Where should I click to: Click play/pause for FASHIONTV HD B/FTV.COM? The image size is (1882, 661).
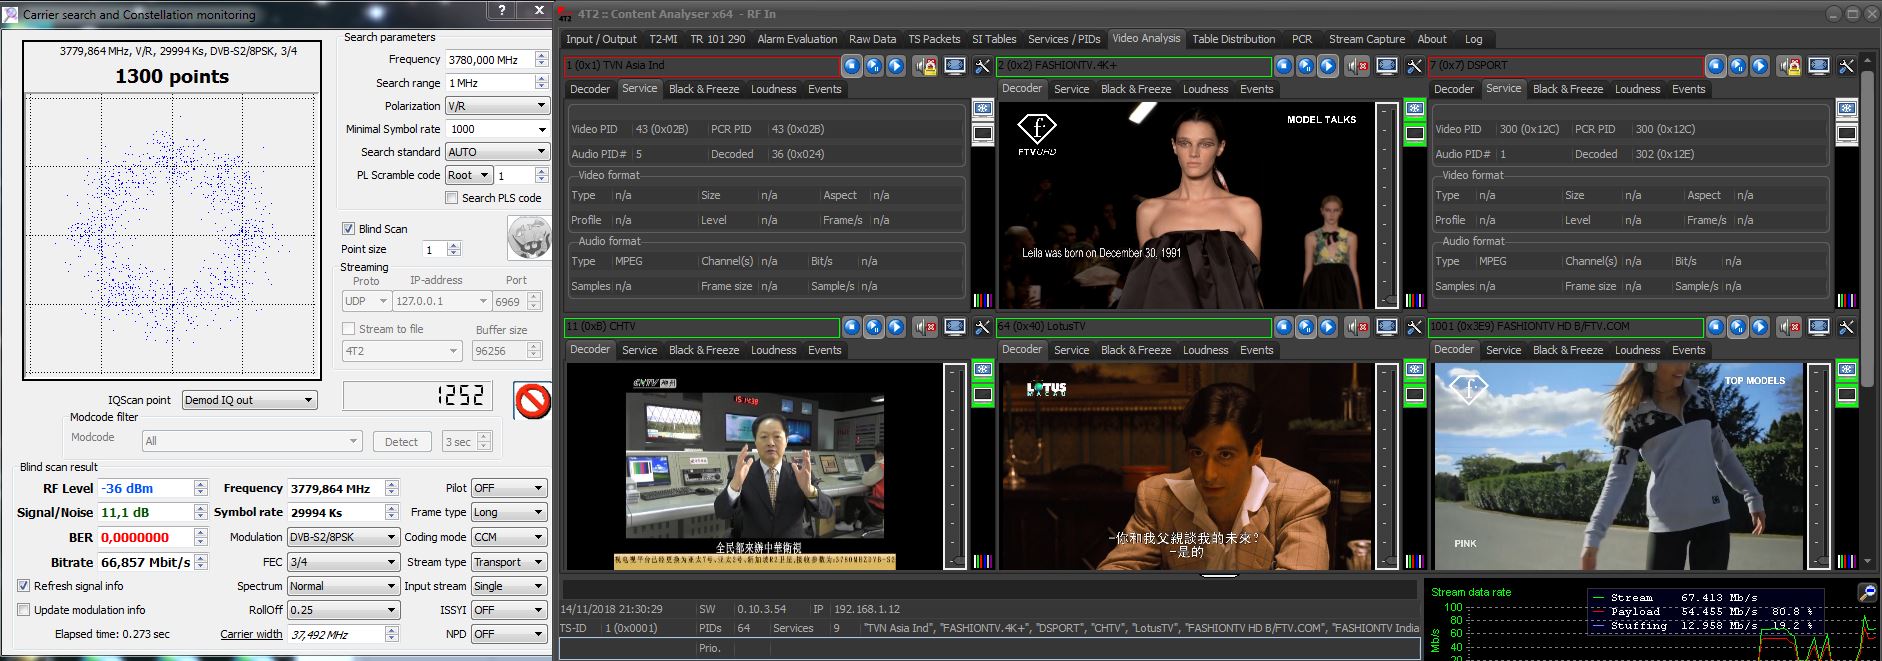[1738, 327]
